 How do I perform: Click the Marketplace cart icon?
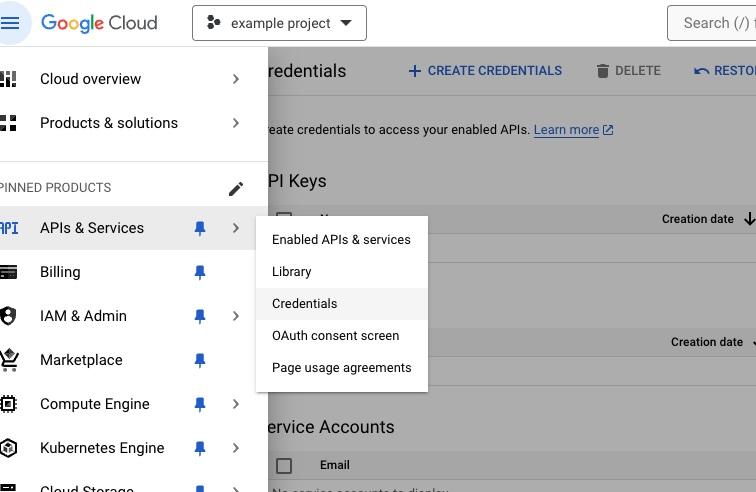(x=9, y=360)
